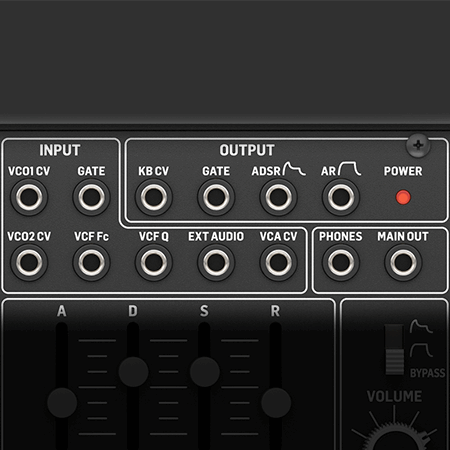Click the VCO1 CV label
This screenshot has width=450, height=450.
tap(29, 171)
